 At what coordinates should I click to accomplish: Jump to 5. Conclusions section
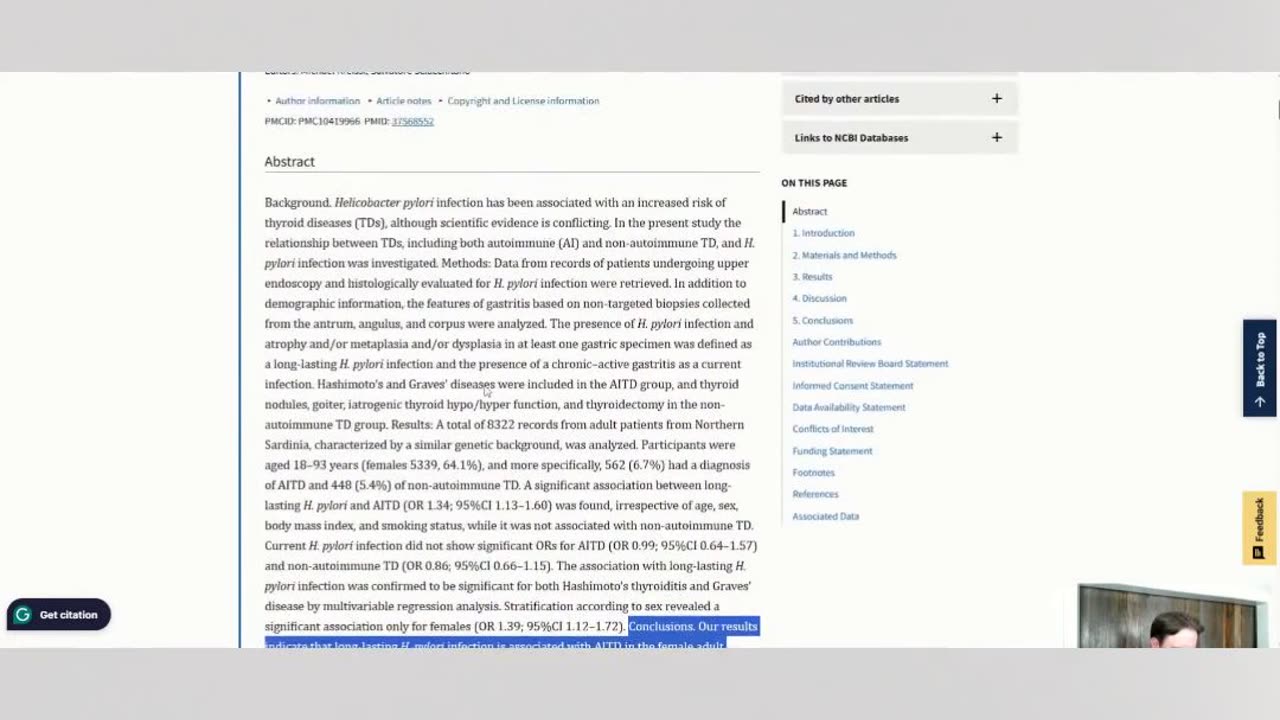tap(822, 320)
